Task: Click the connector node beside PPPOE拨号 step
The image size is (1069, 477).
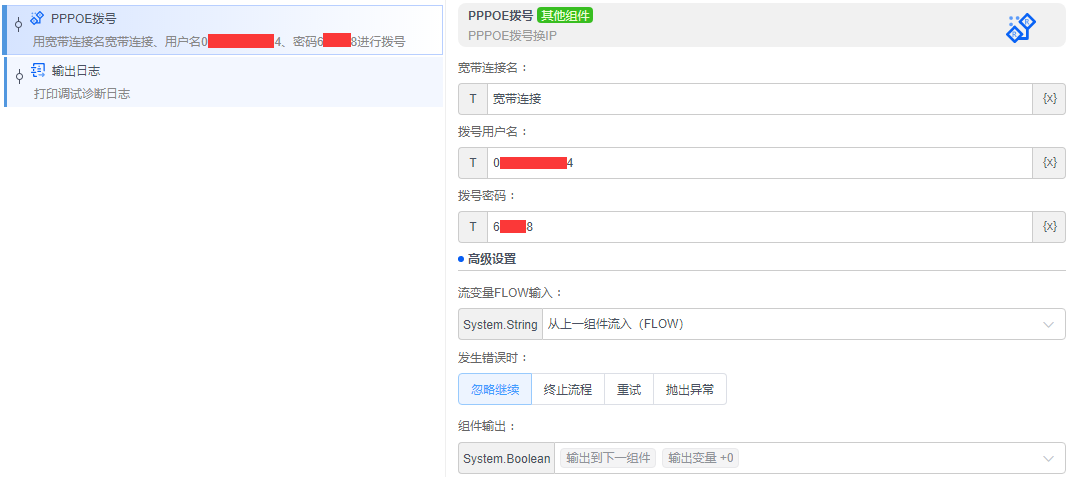Action: (x=18, y=23)
